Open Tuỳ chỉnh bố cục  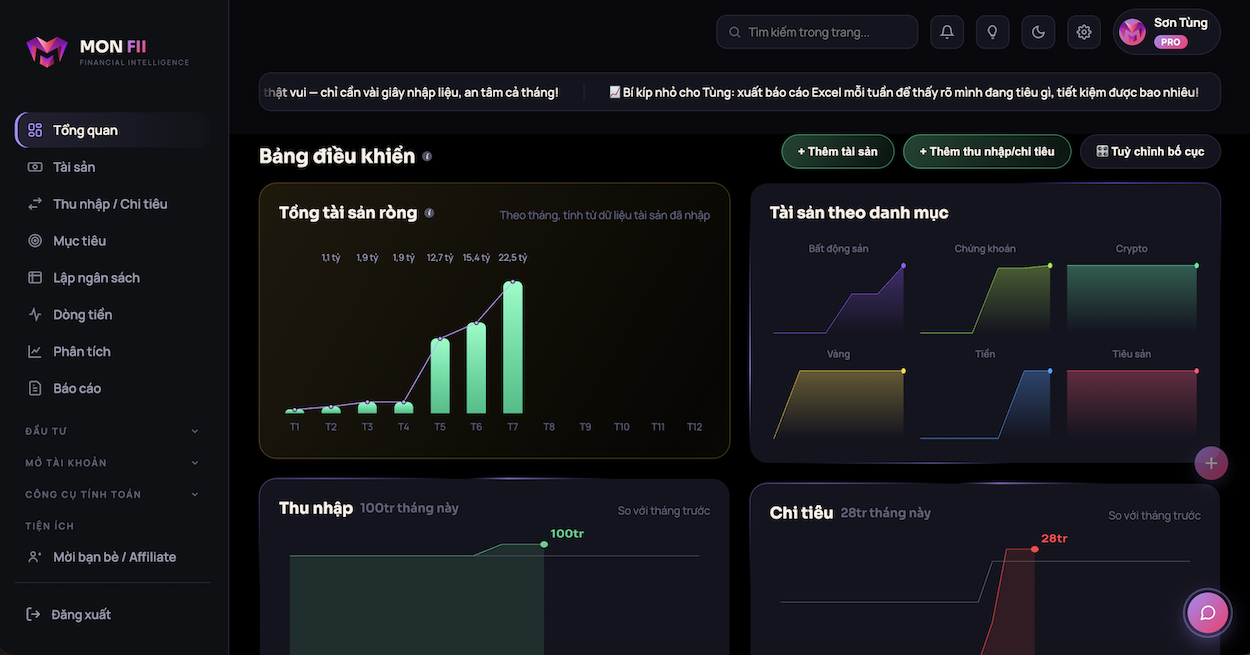[x=1150, y=152]
